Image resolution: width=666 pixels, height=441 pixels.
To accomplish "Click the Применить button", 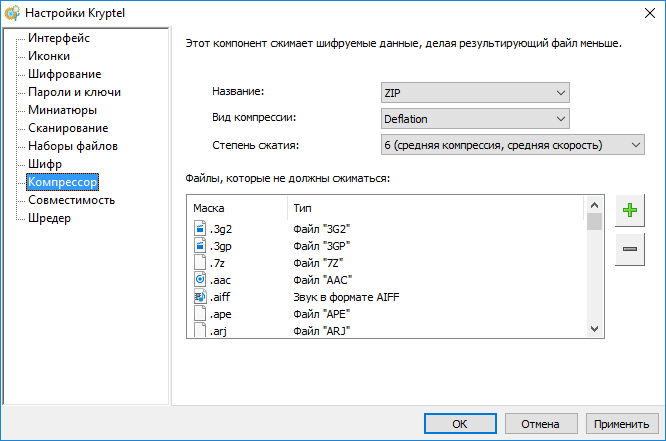I will (622, 423).
